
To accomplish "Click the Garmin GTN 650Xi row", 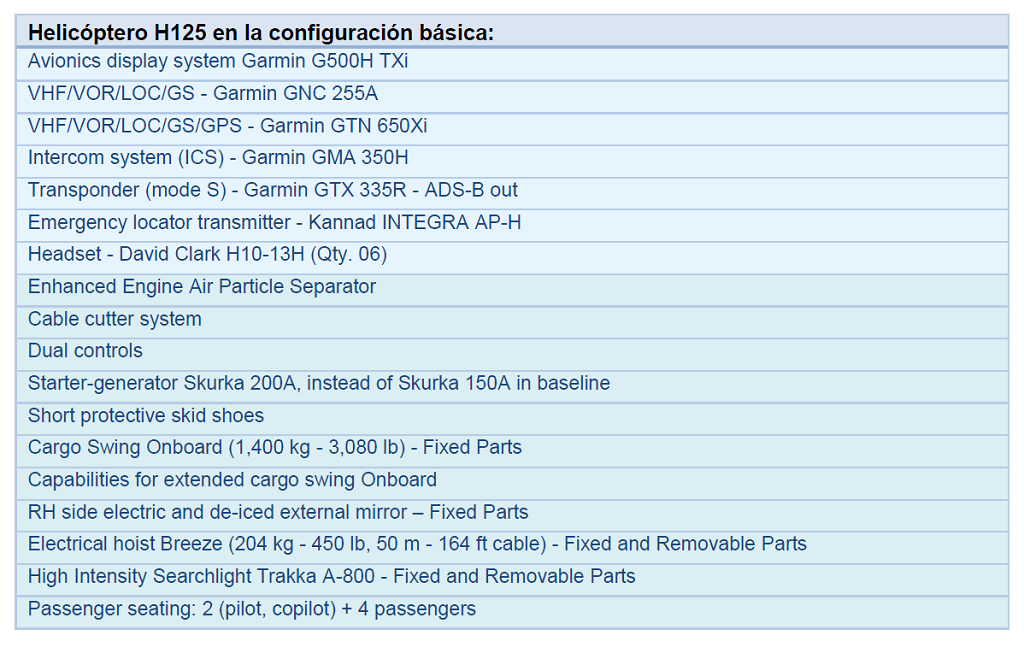I will 512,129.
